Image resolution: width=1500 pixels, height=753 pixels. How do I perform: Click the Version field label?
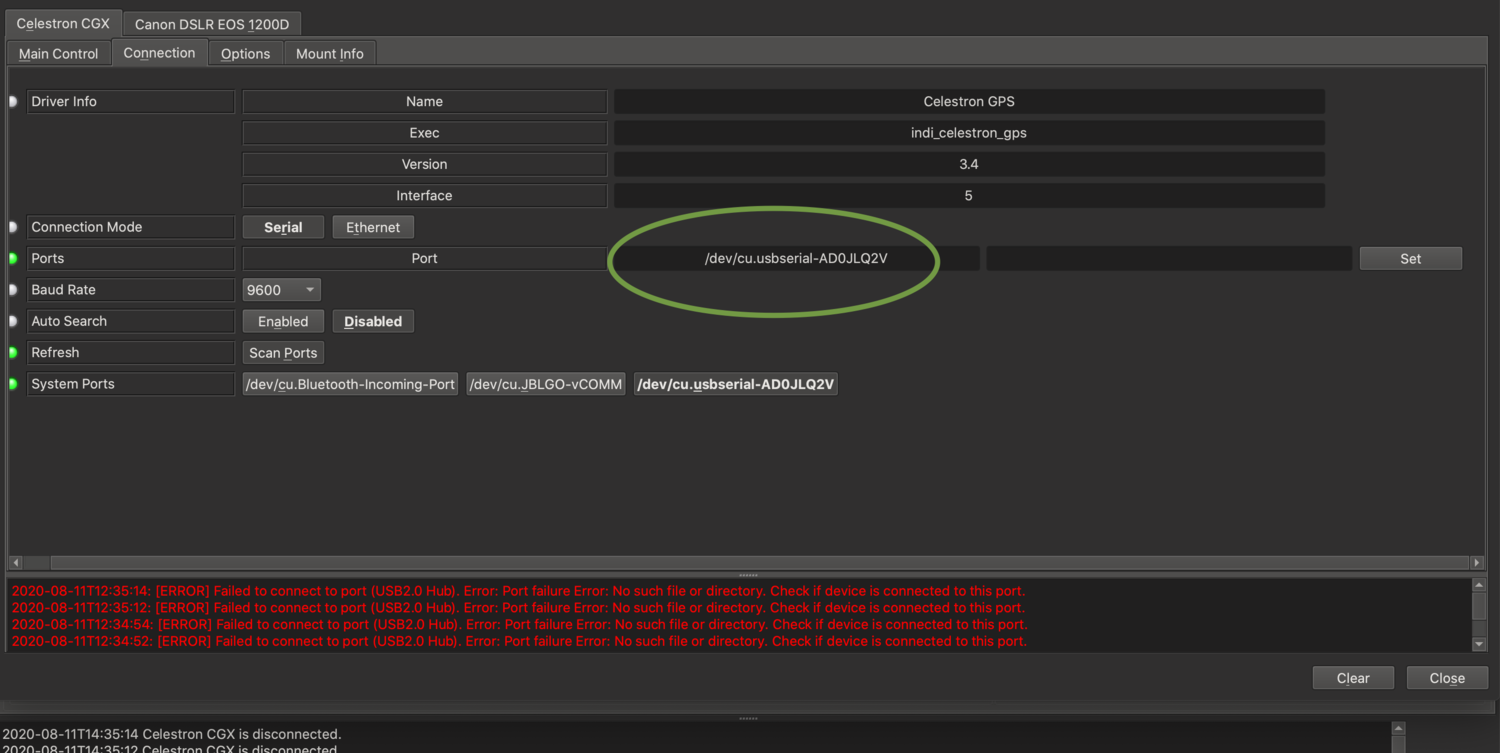[425, 164]
